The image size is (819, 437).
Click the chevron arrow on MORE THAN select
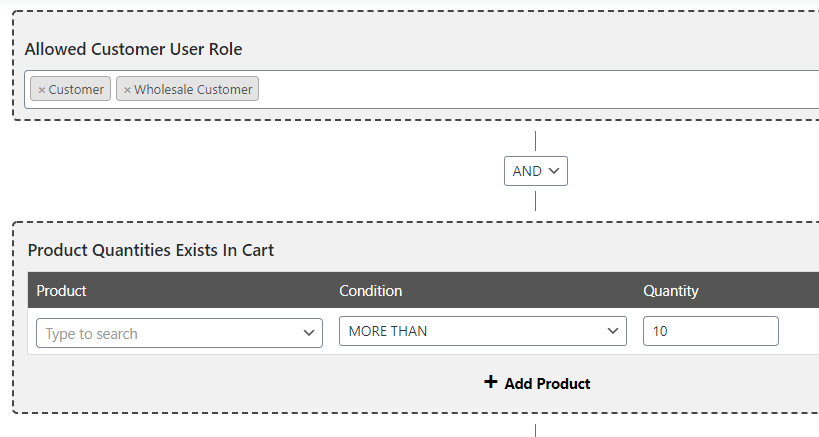[x=612, y=332]
